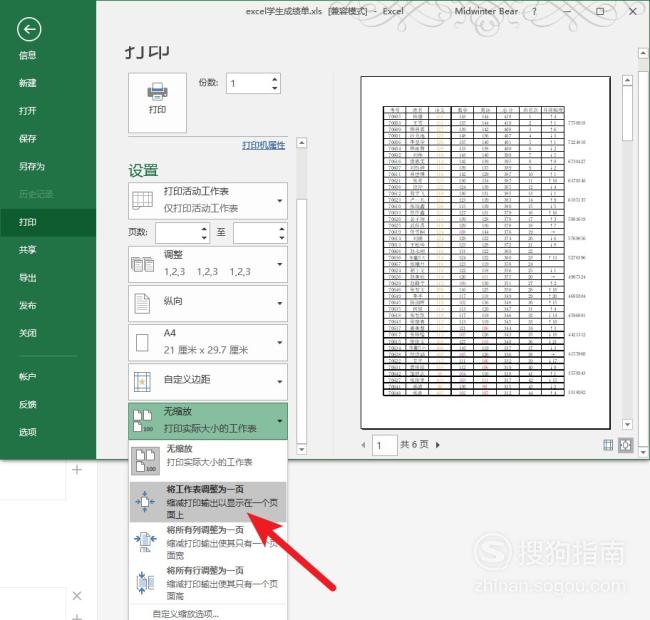Viewport: 650px width, 620px height.
Task: Select 打印 in the sidebar
Action: click(x=48, y=222)
